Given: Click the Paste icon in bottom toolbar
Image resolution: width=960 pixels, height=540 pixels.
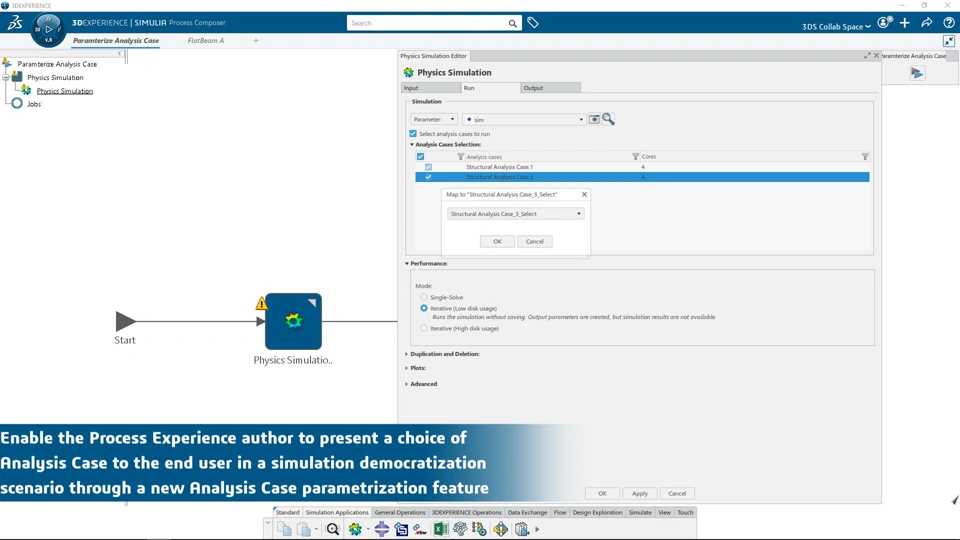Looking at the screenshot, I should [x=304, y=529].
